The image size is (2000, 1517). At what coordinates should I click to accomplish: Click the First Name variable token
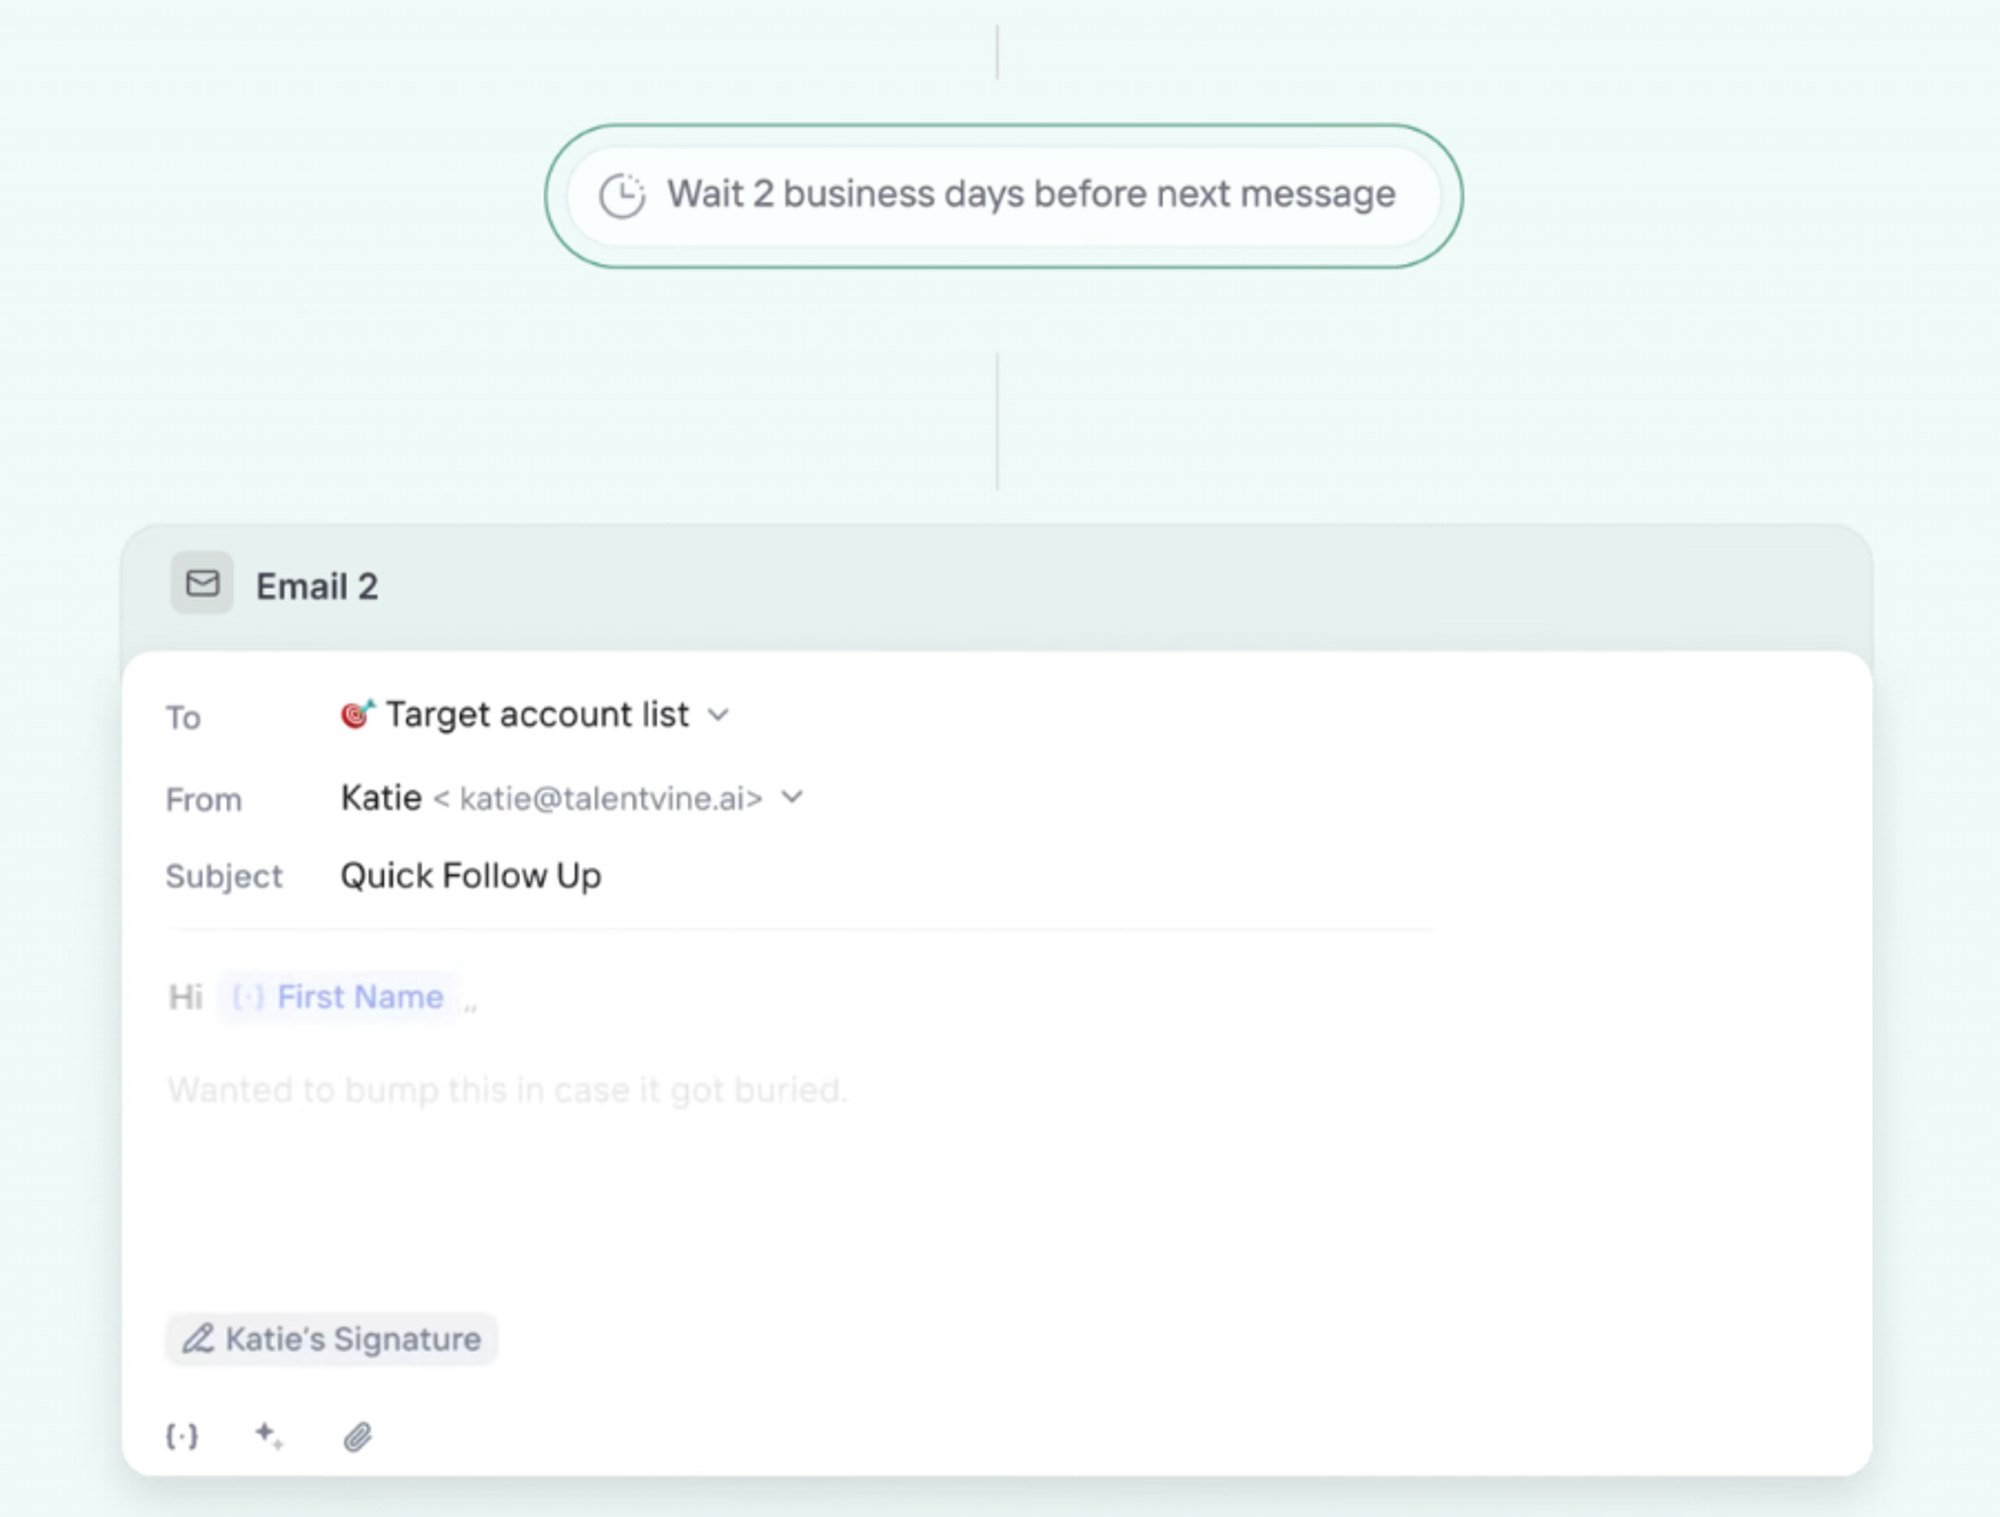click(359, 997)
